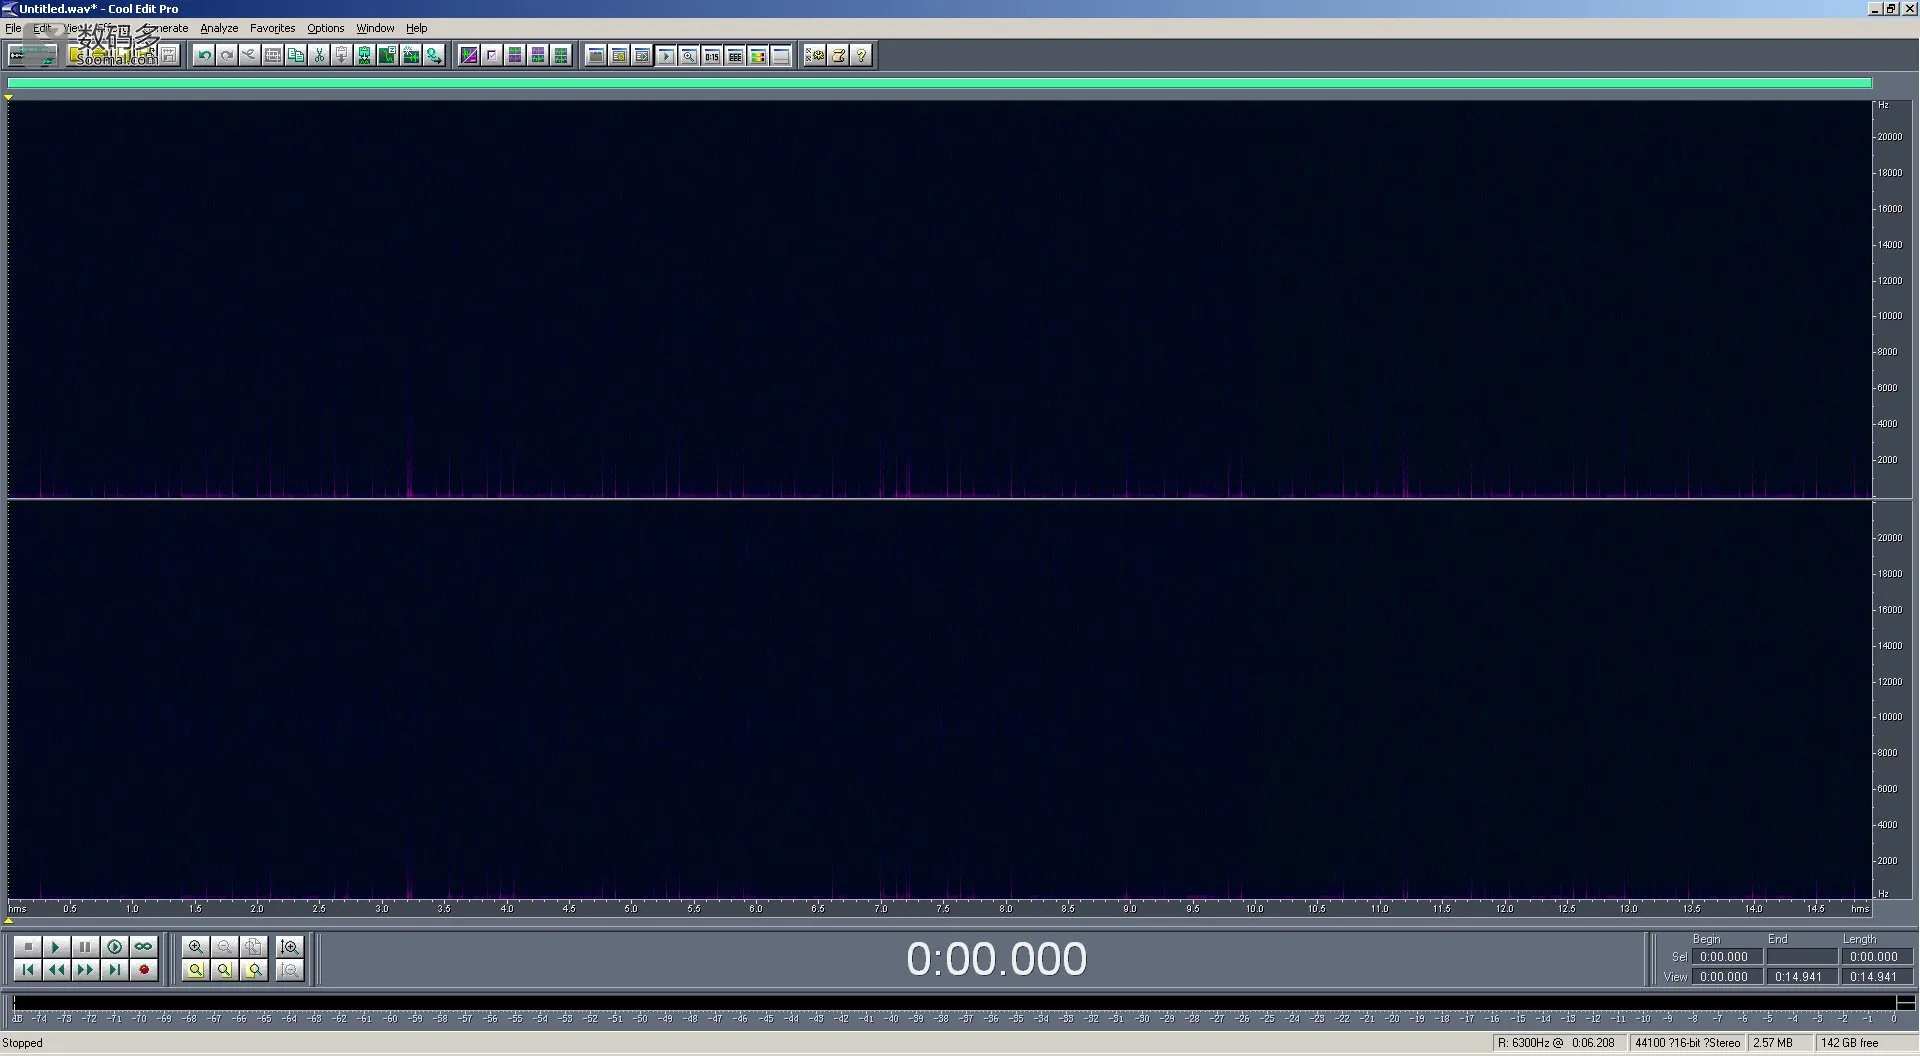Screen dimensions: 1920x1056
Task: Toggle the magnifier zoom-controls toolbar icon
Action: (688, 55)
